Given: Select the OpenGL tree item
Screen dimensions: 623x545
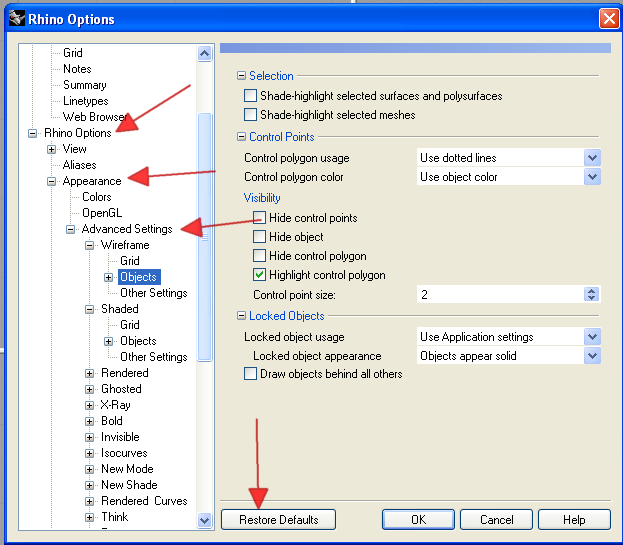Looking at the screenshot, I should click(102, 213).
